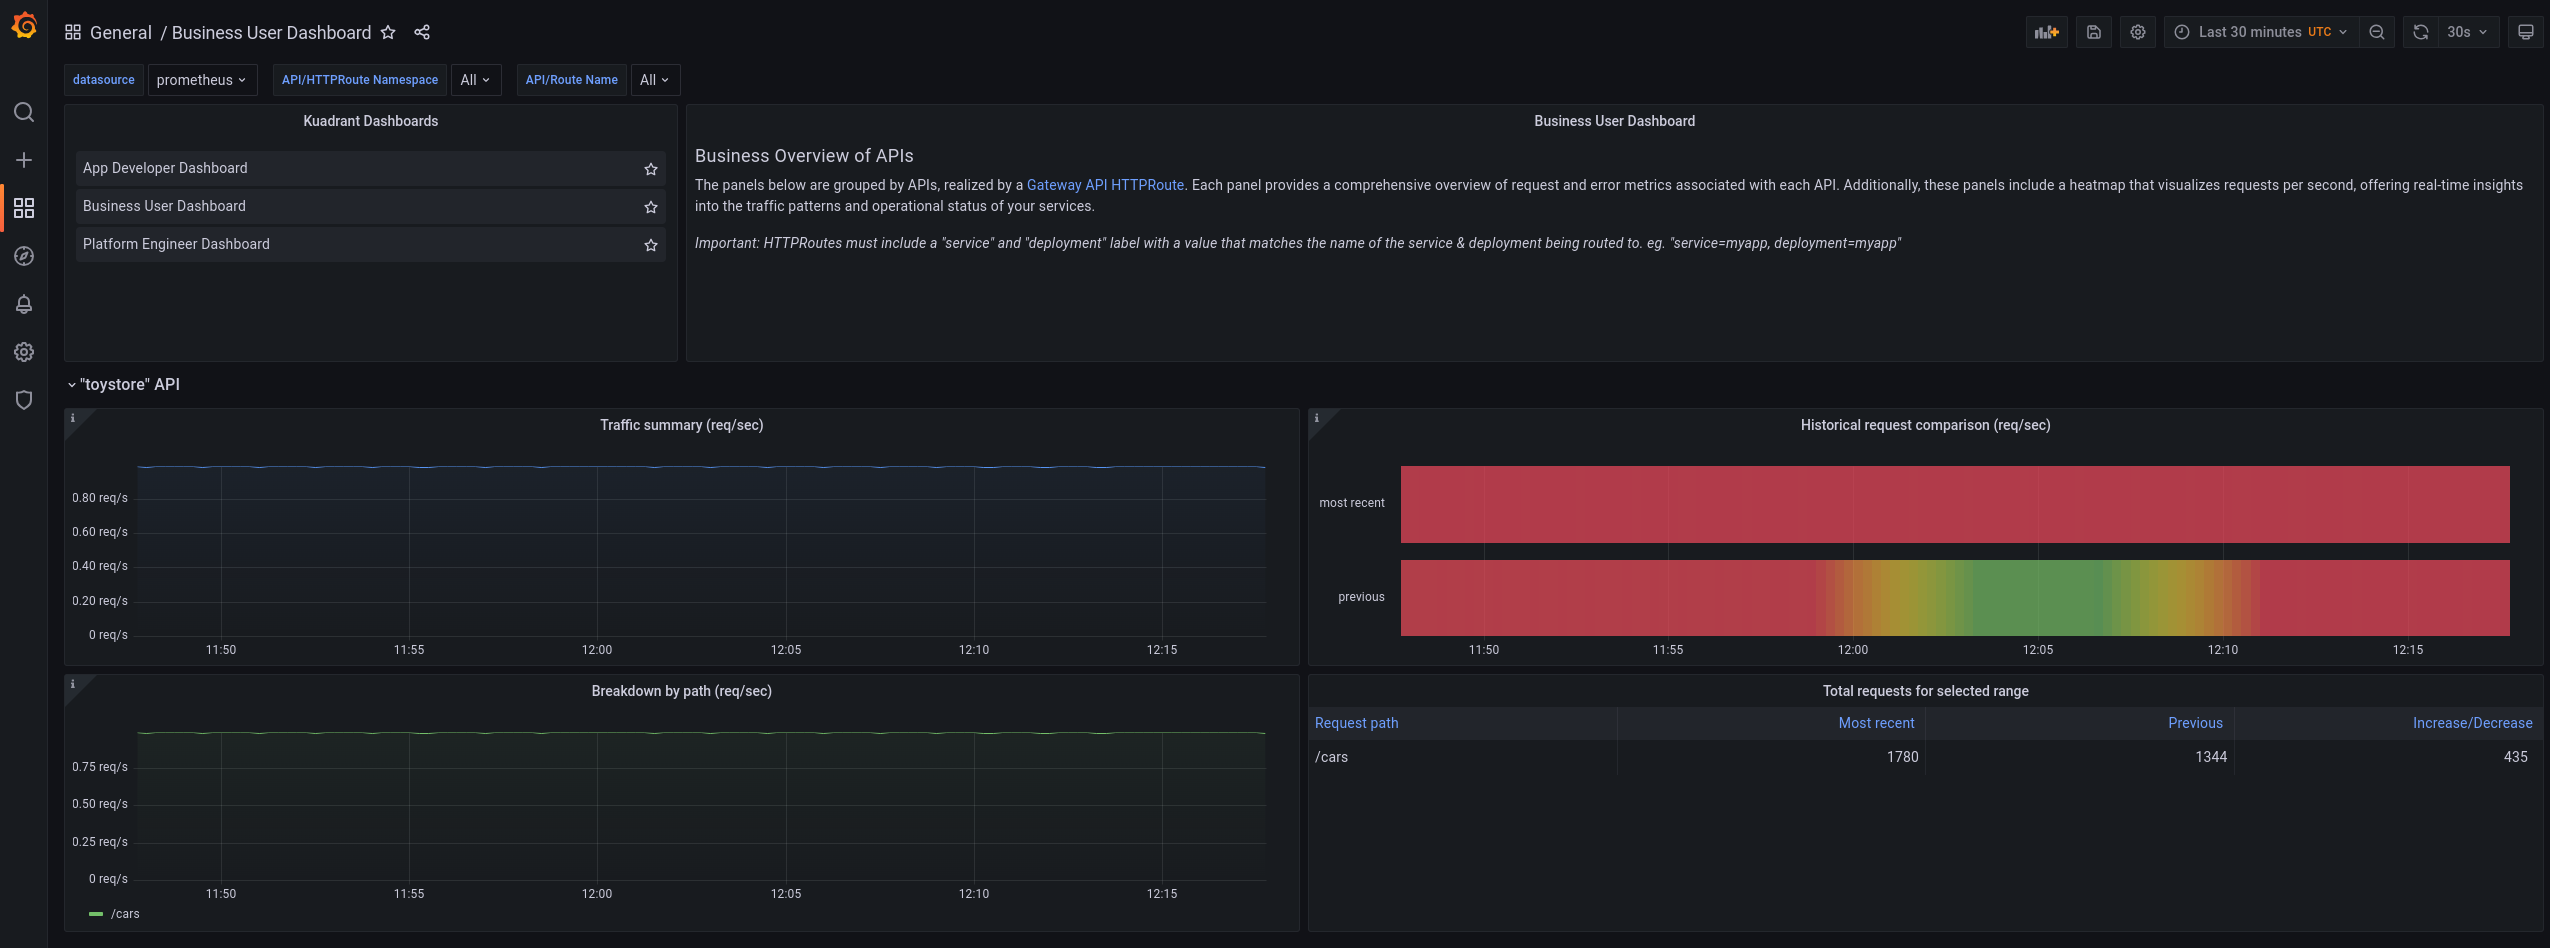This screenshot has width=2550, height=948.
Task: Open Server Admin shield icon
Action: click(24, 399)
